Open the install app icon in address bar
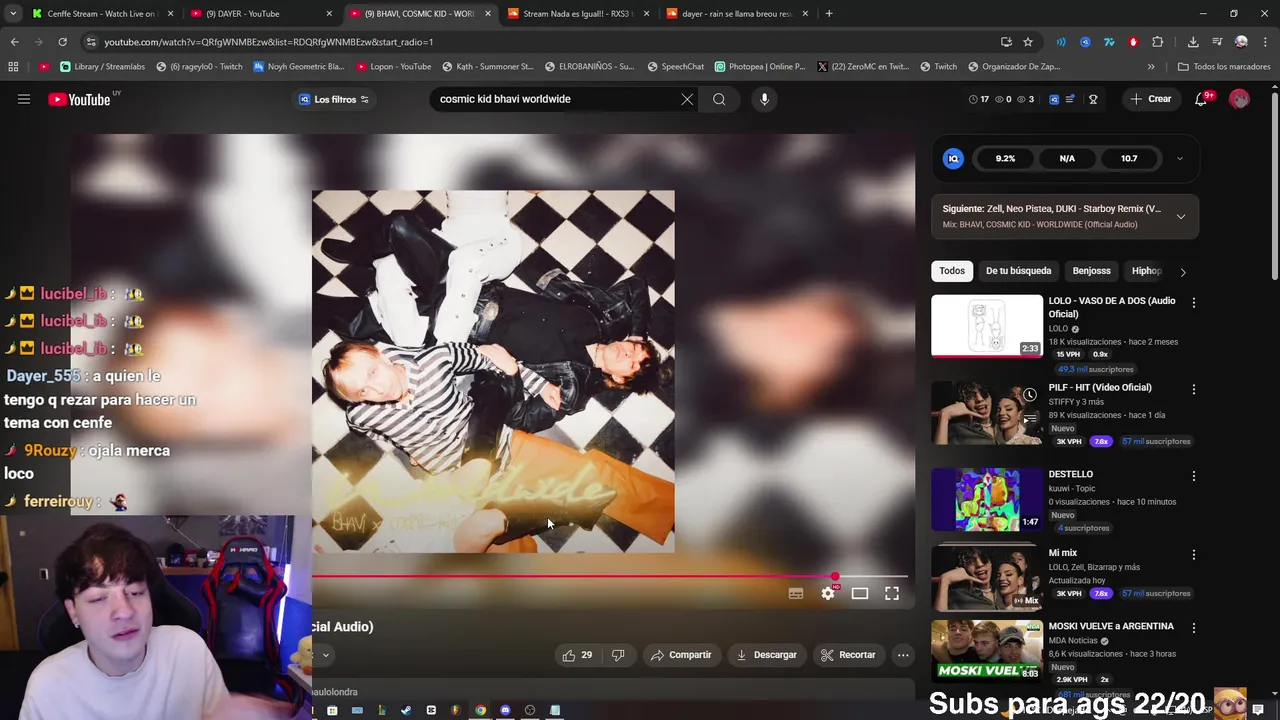Image resolution: width=1280 pixels, height=720 pixels. (x=1006, y=42)
